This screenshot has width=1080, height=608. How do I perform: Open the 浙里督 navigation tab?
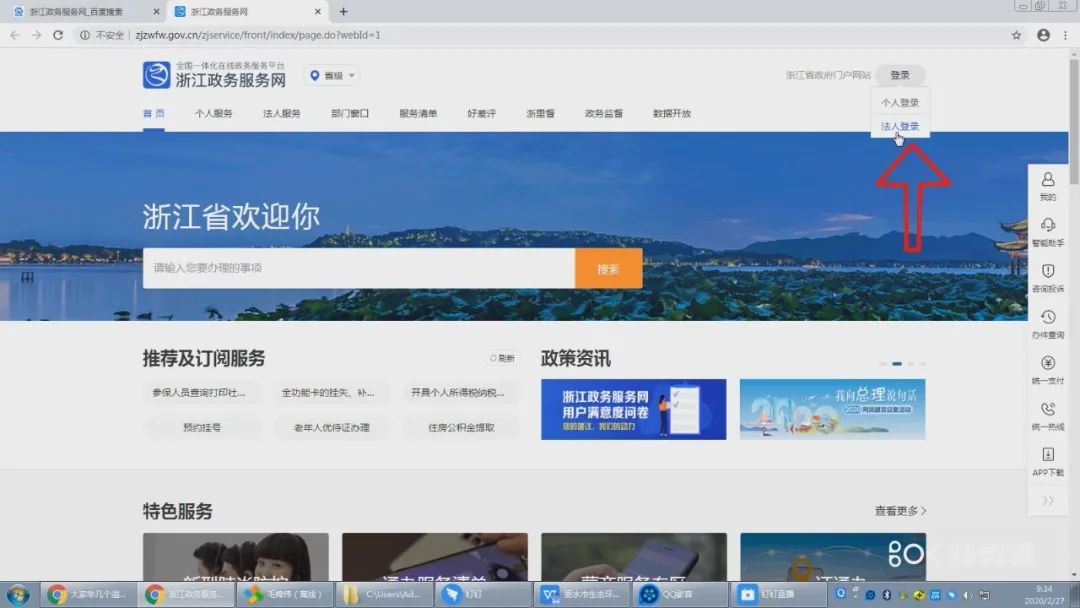tap(540, 114)
